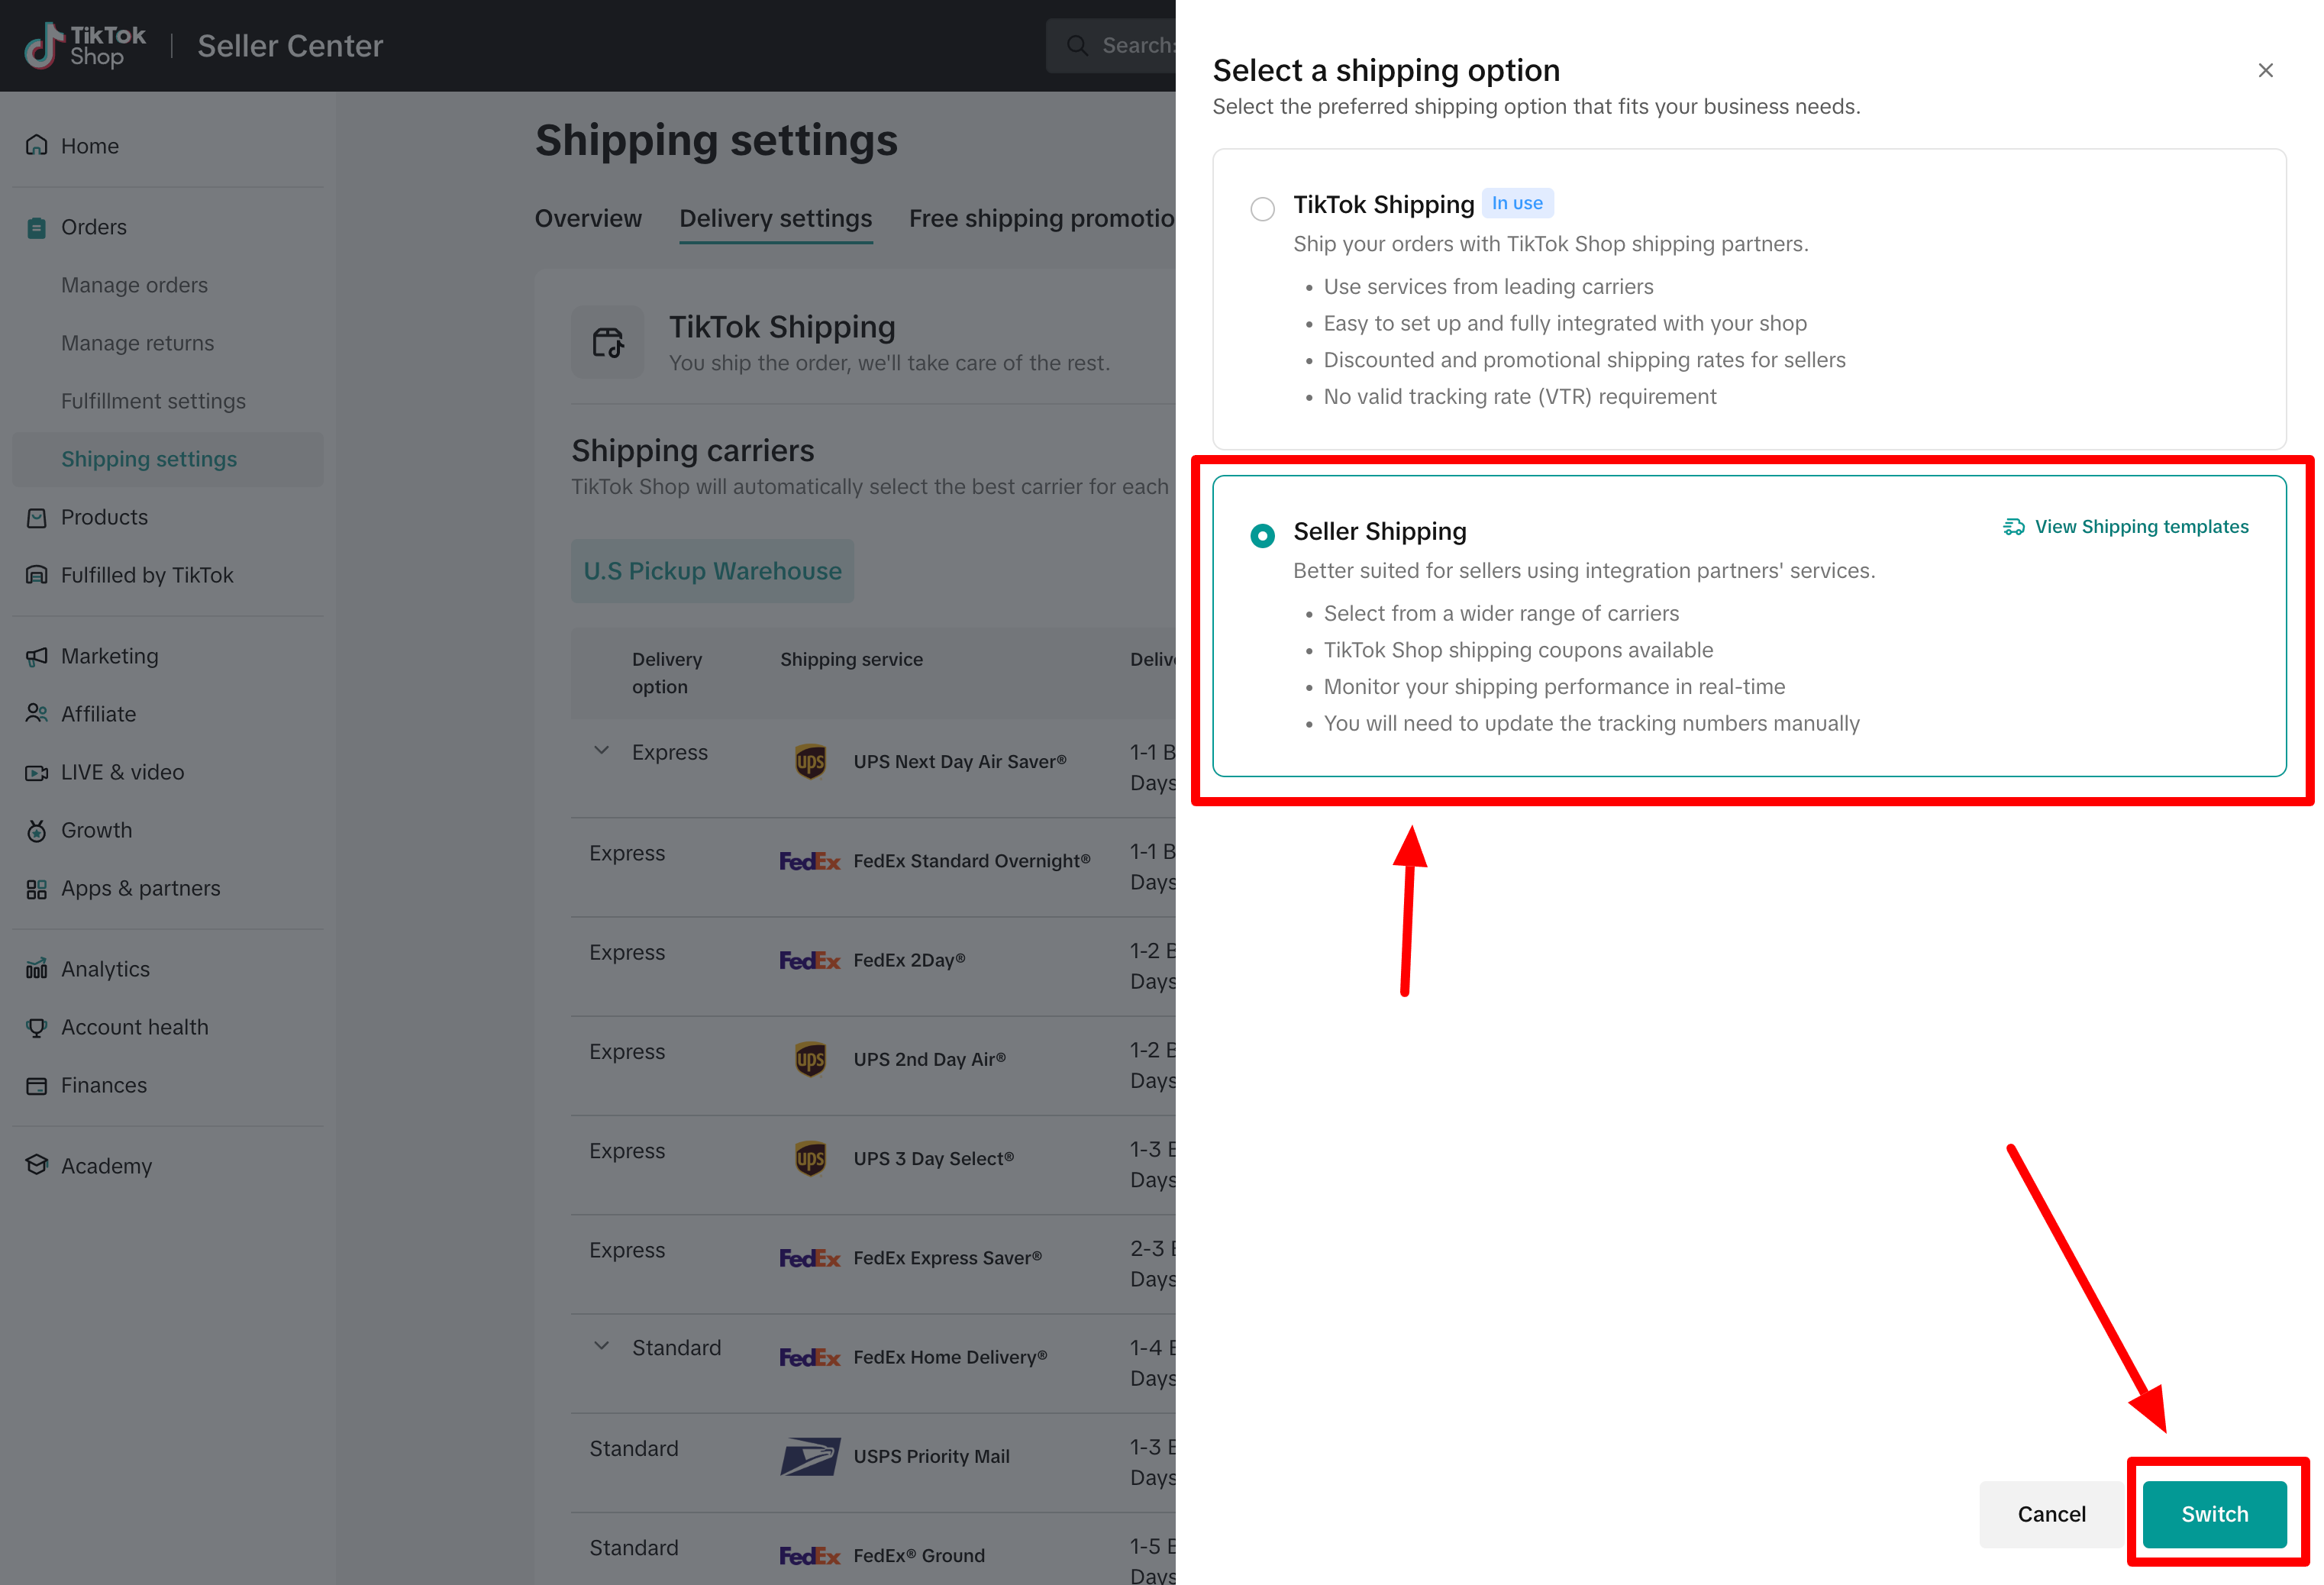Click the search input field
Viewport: 2324px width, 1585px height.
[x=1111, y=46]
